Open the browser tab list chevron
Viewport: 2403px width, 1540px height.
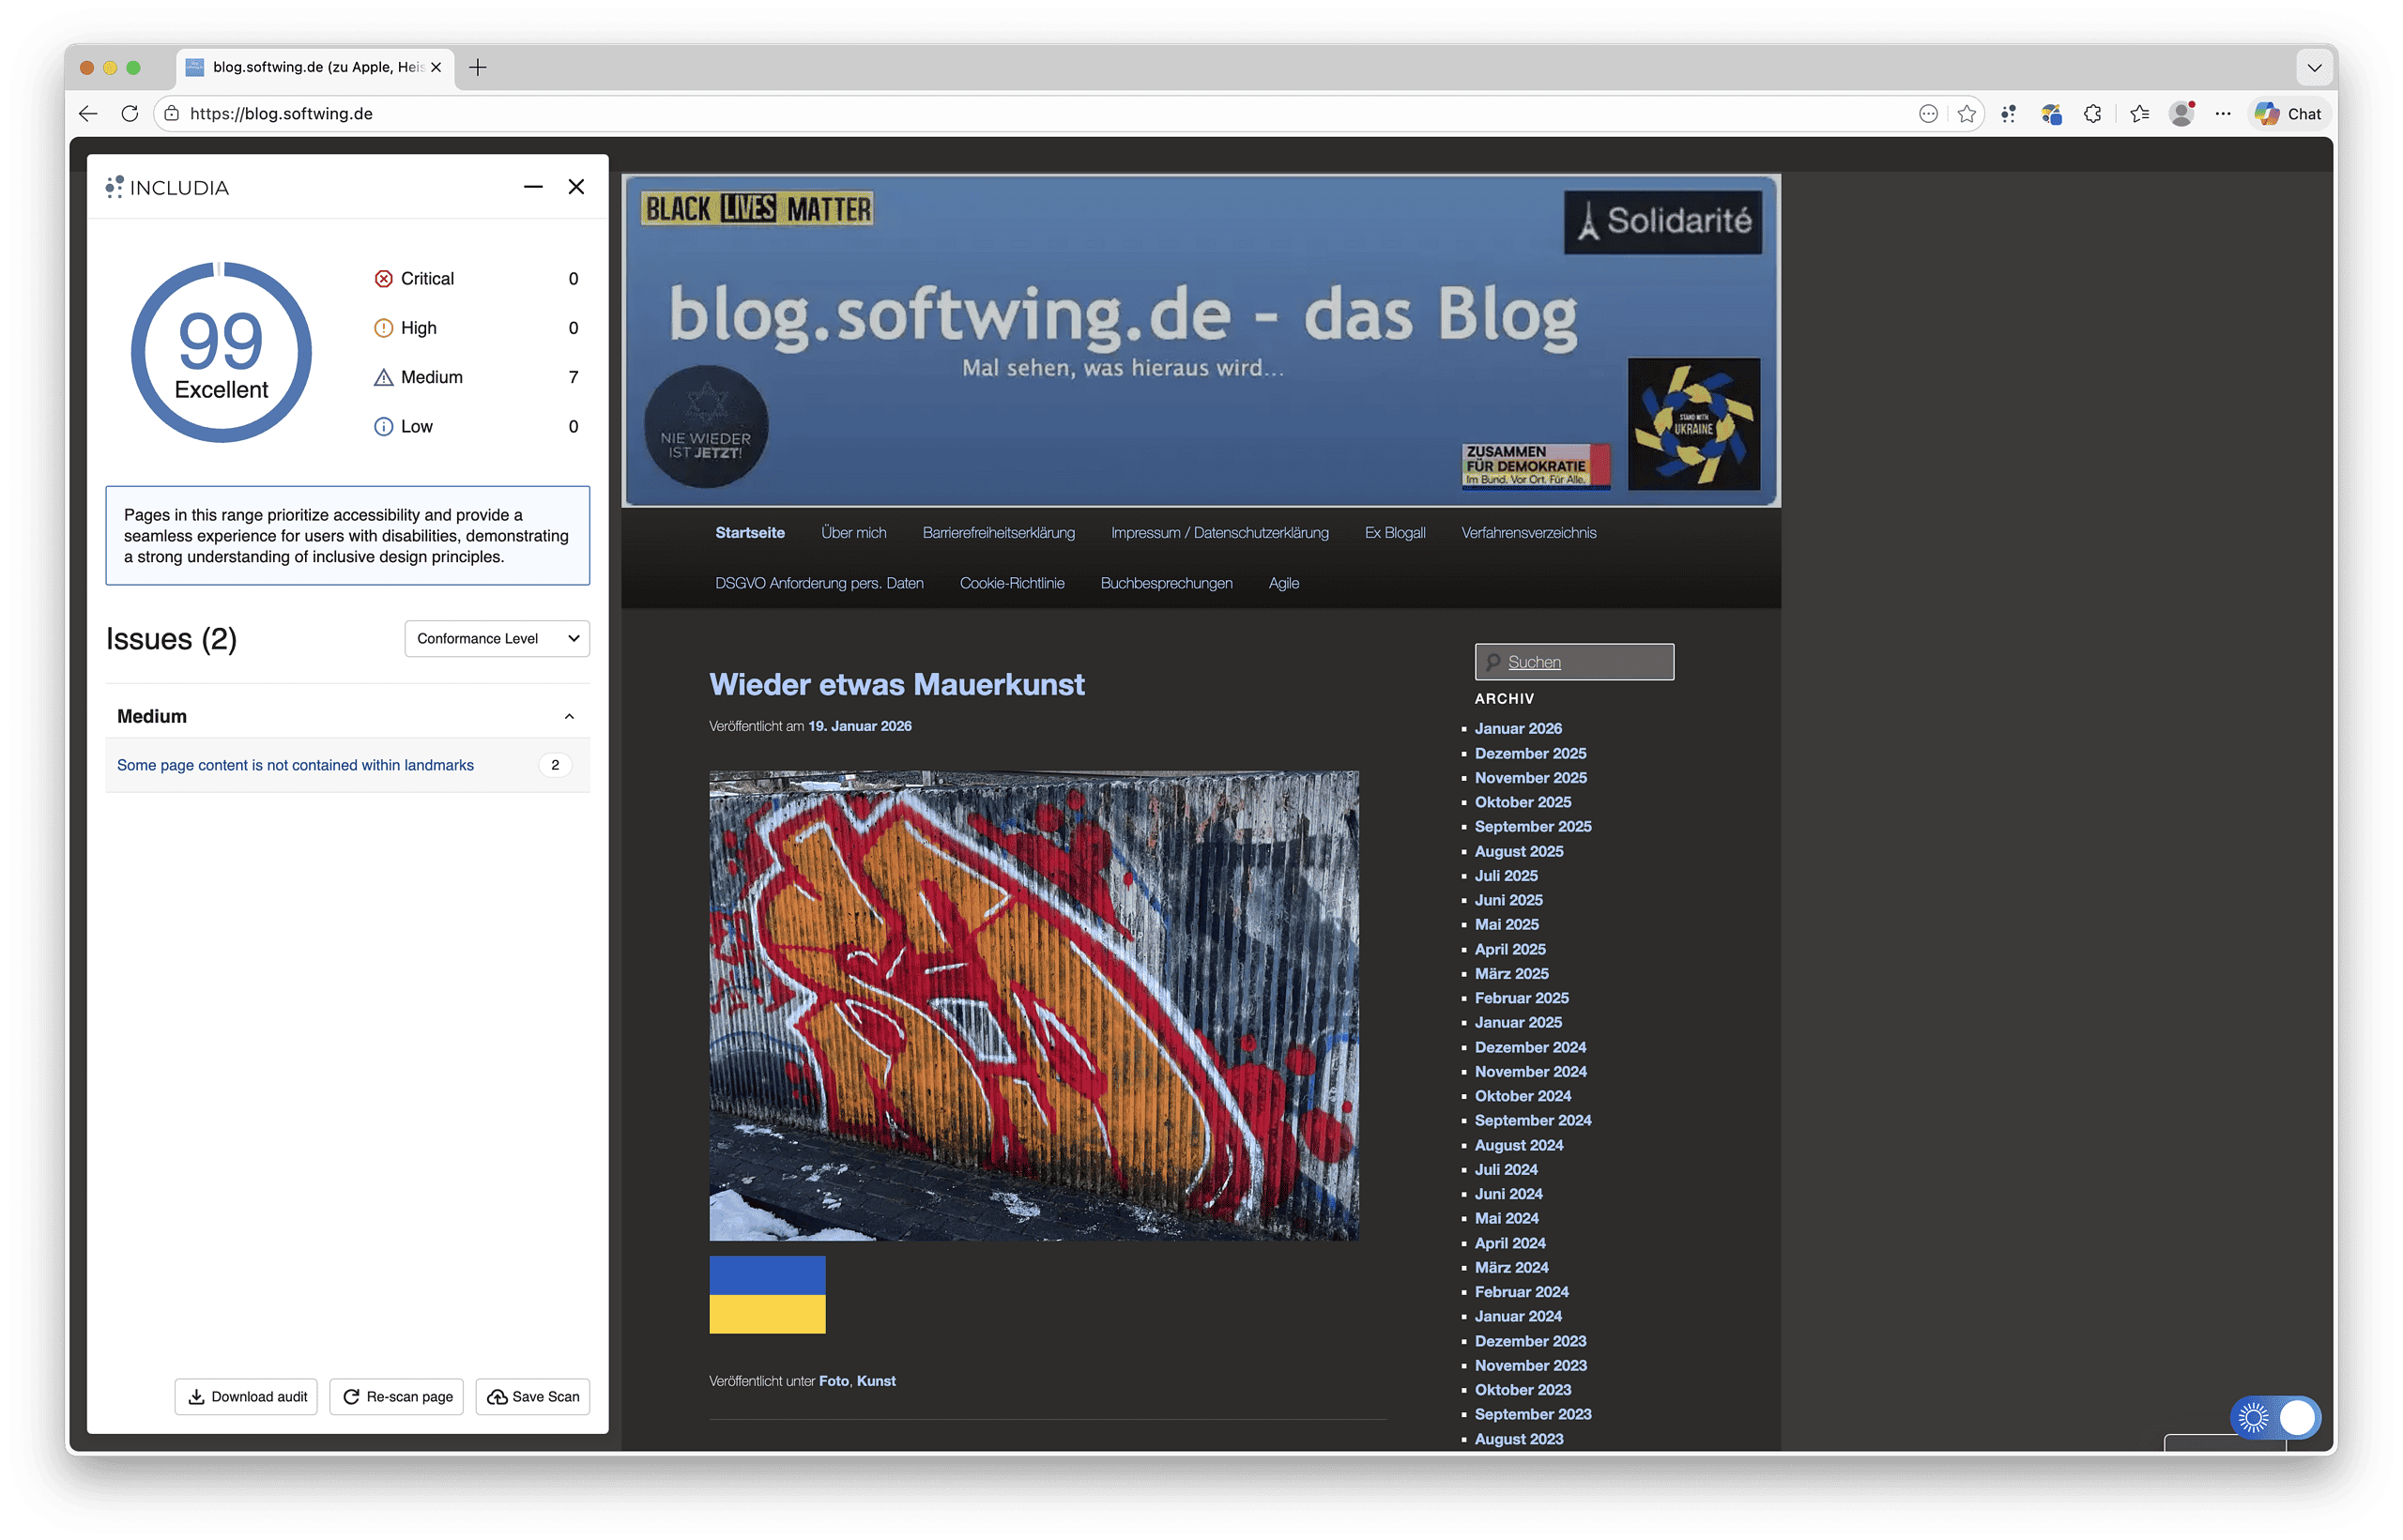point(2314,67)
